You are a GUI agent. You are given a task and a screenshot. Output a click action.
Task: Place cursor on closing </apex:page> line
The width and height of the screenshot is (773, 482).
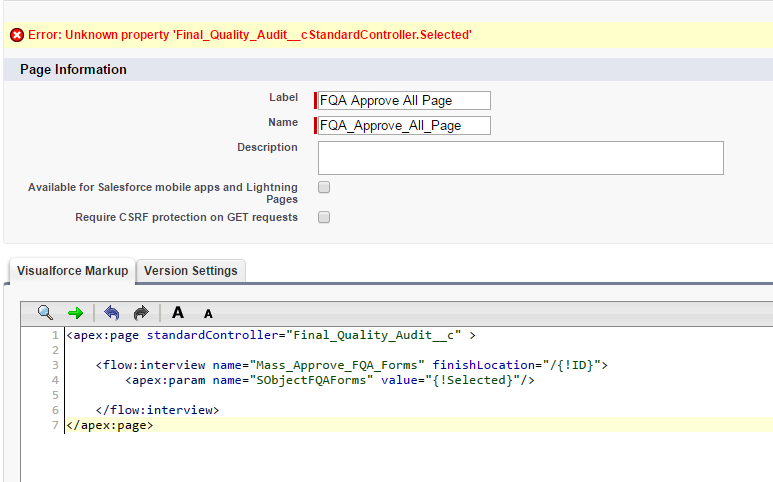(x=110, y=425)
